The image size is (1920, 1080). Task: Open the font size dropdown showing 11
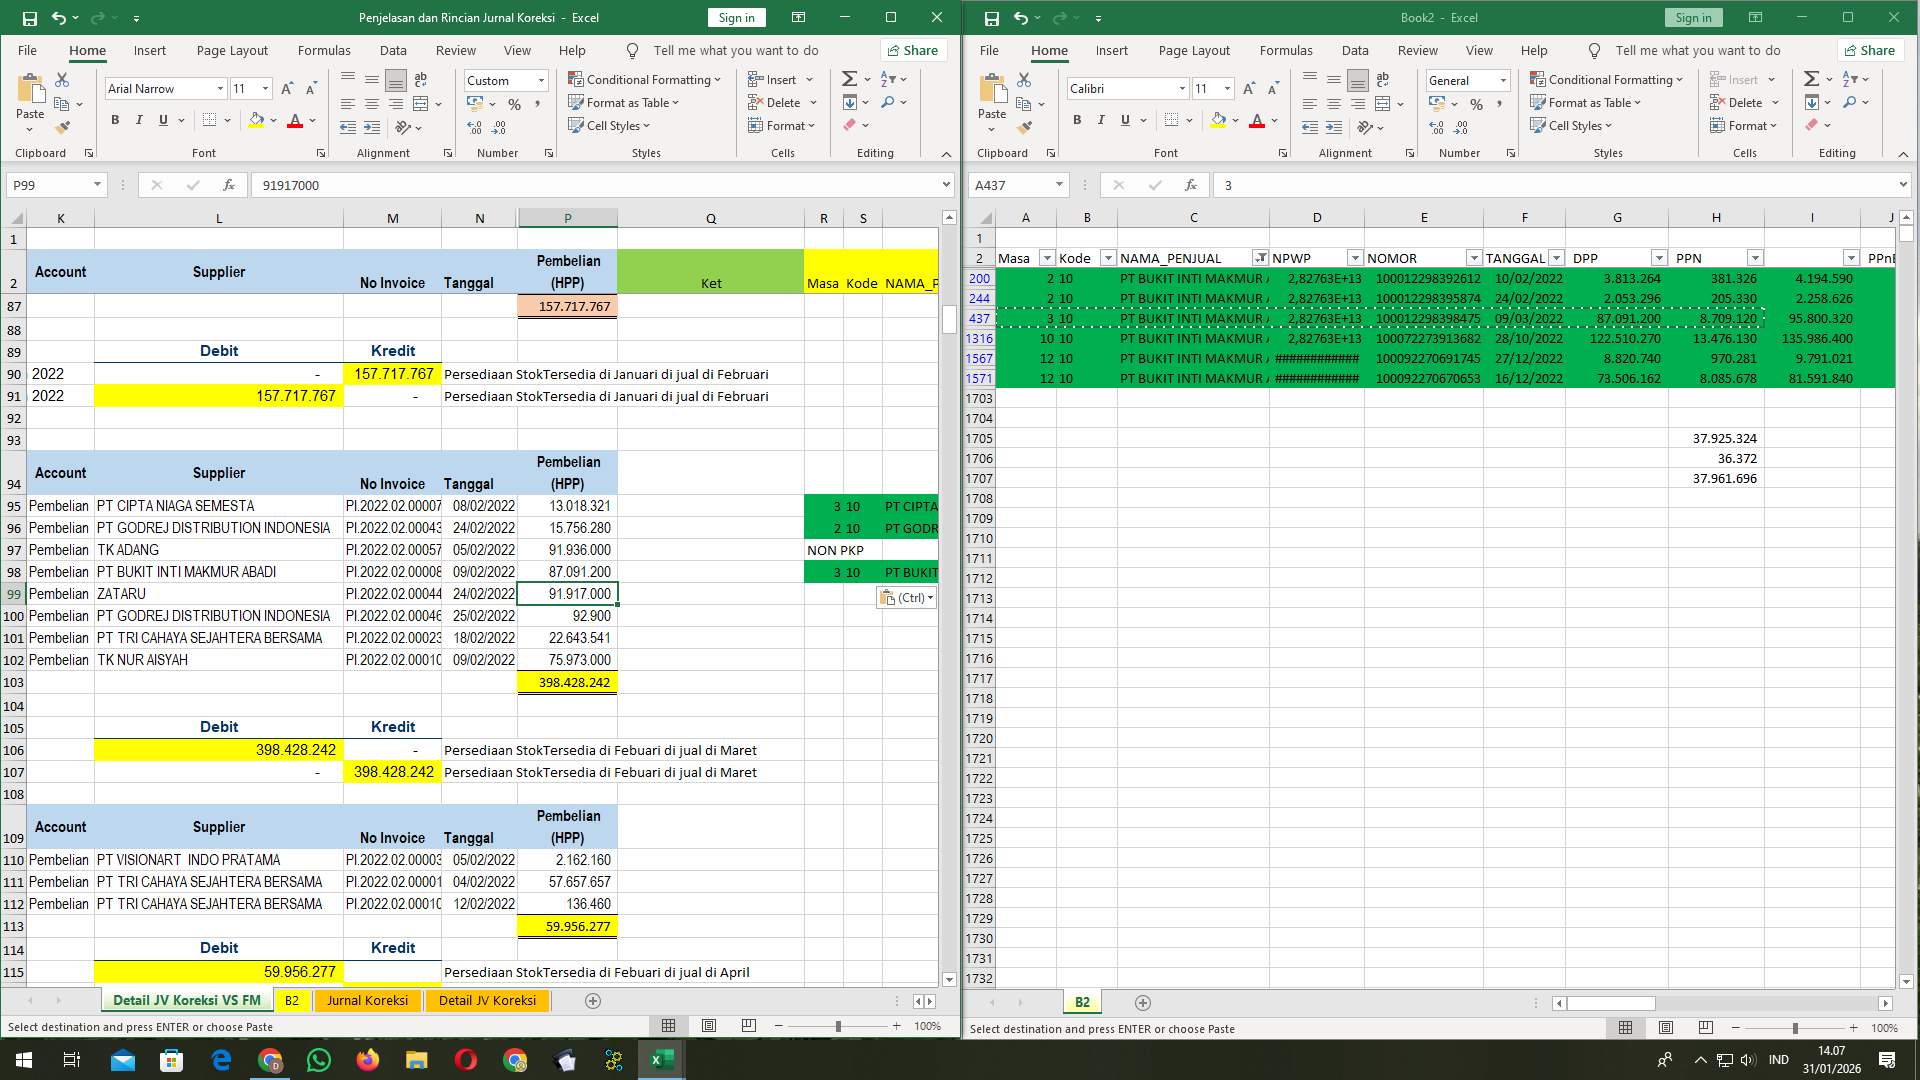click(249, 88)
